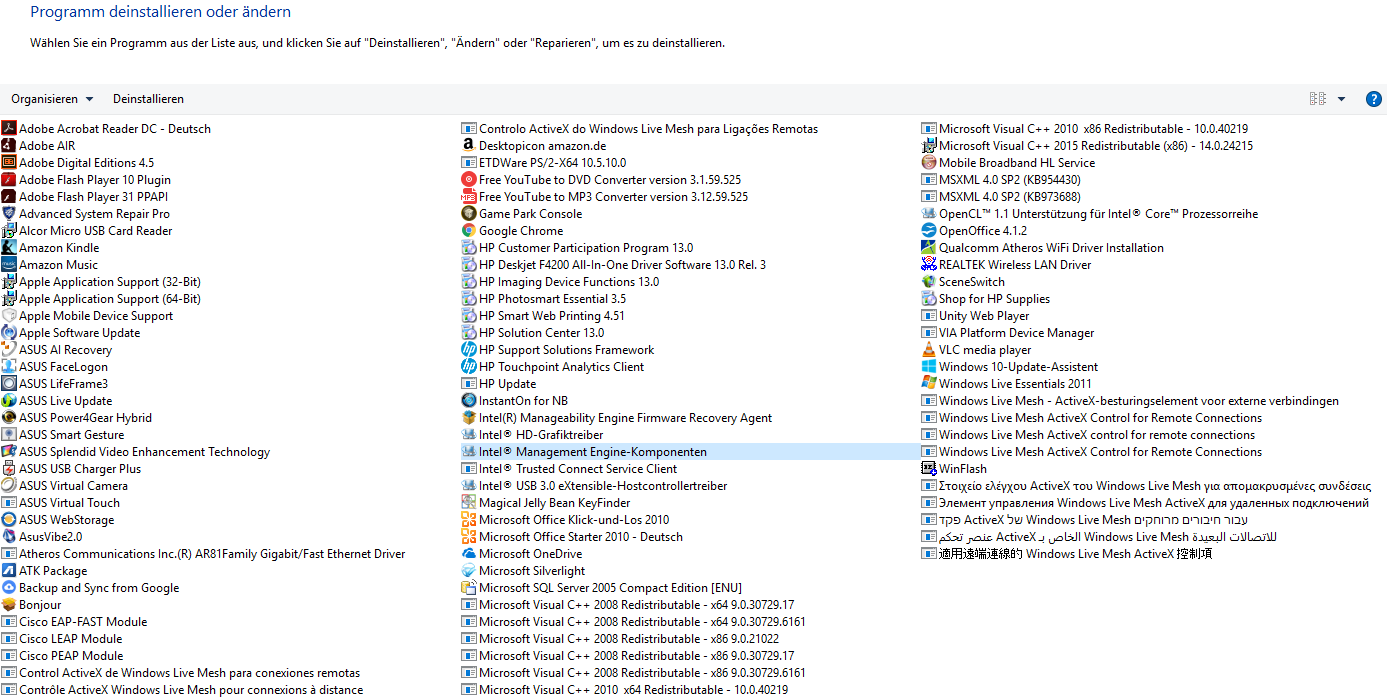Click the Unity Web Player icon

(929, 315)
